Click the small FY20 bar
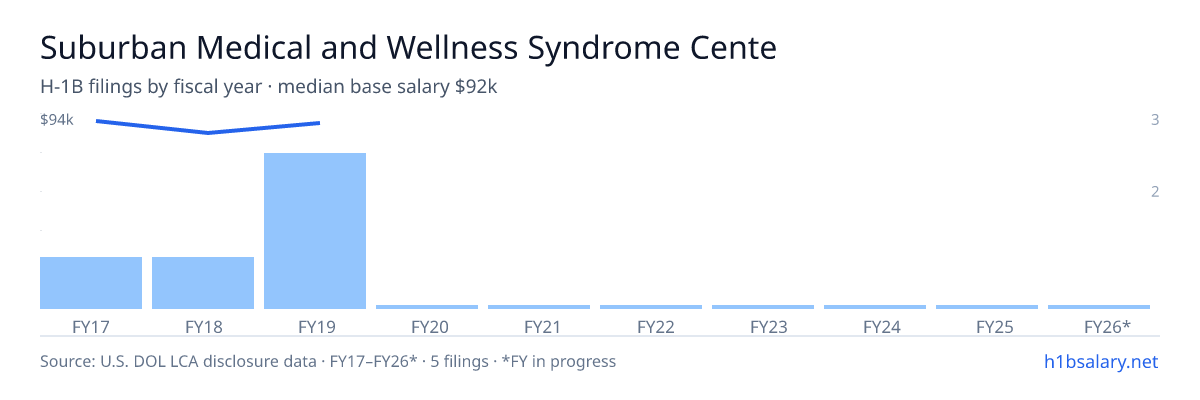 (427, 307)
